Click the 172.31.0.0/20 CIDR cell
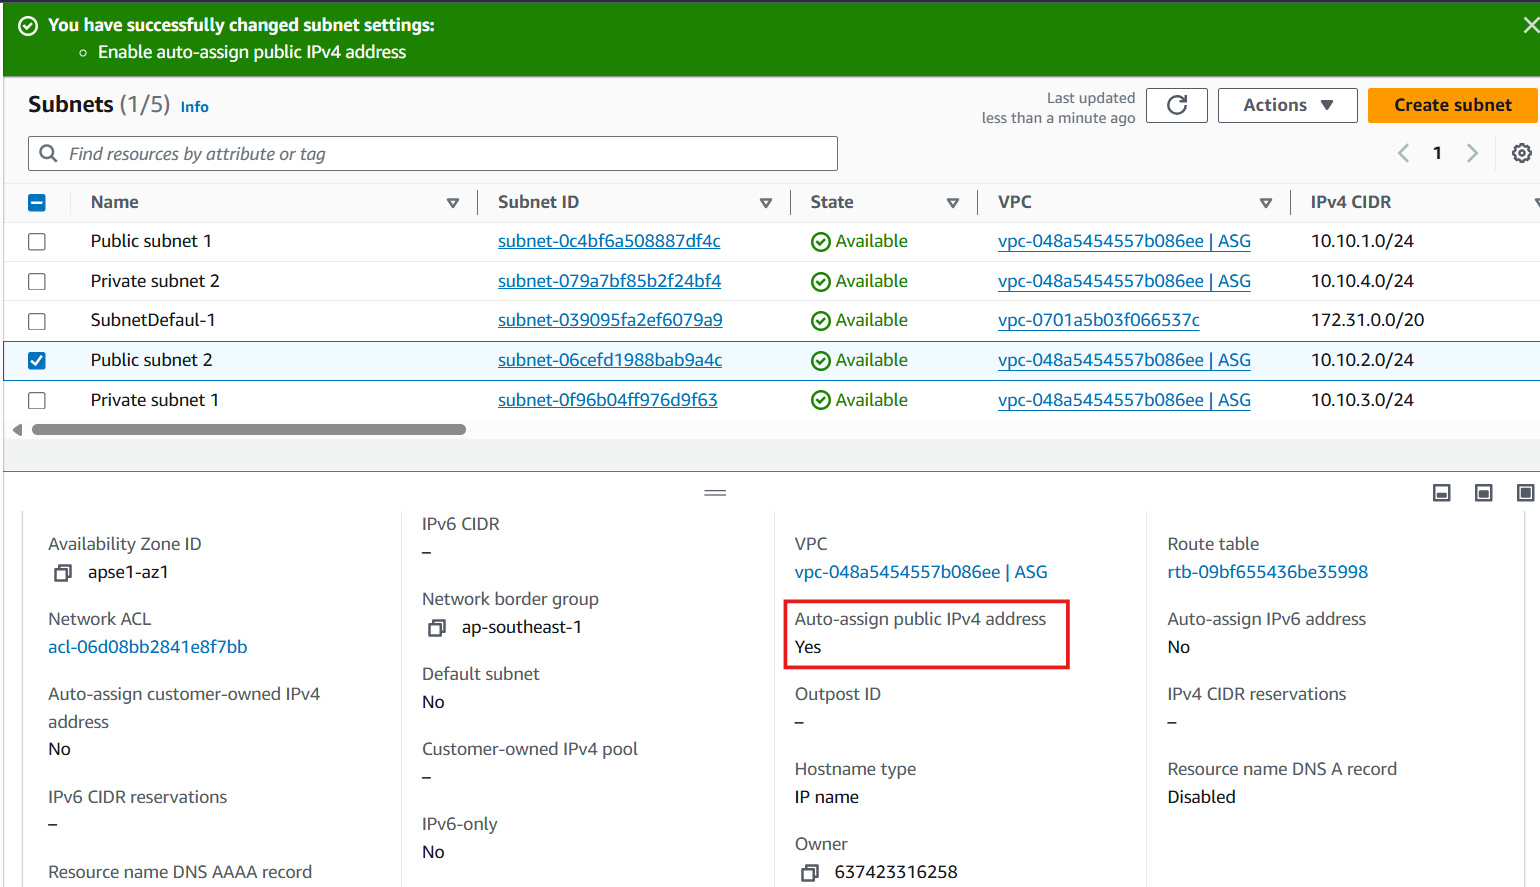 pos(1367,320)
